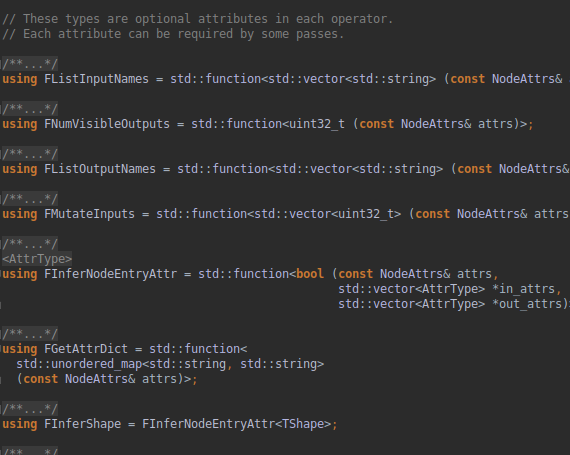Expand folded comment above FListInputNames
Screen dimensions: 570x455
pyautogui.click(x=30, y=64)
